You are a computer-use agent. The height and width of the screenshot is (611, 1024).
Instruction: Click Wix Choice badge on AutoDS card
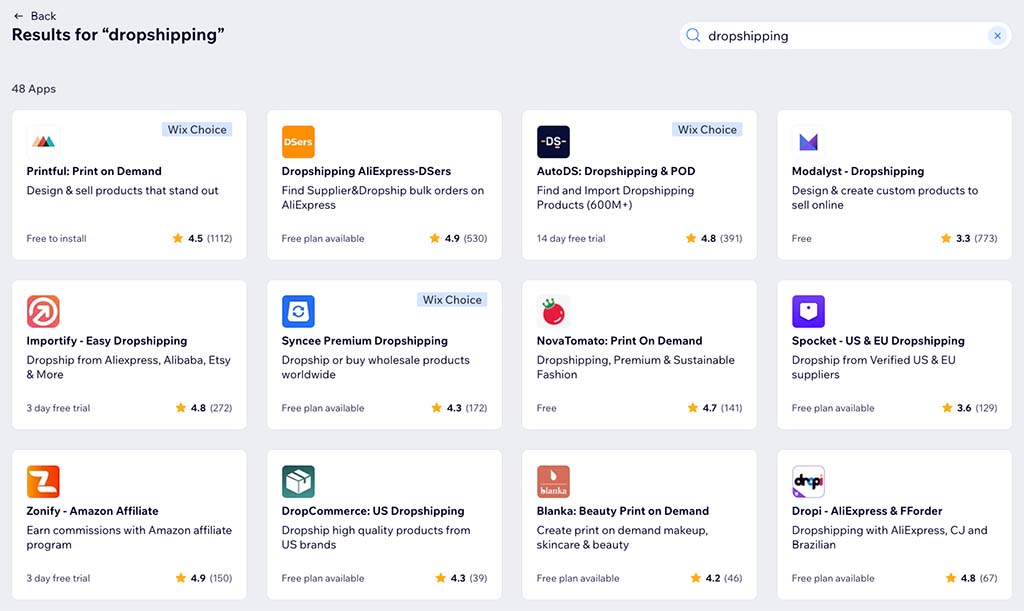(x=707, y=129)
